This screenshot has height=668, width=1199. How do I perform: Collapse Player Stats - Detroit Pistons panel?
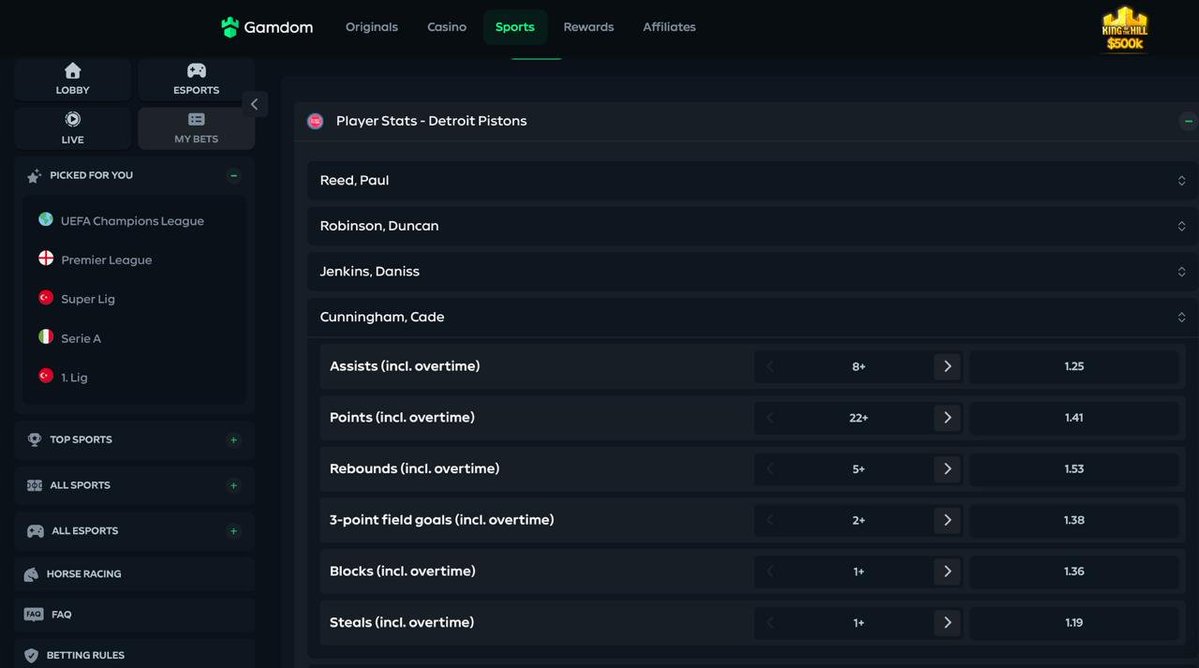point(1188,122)
